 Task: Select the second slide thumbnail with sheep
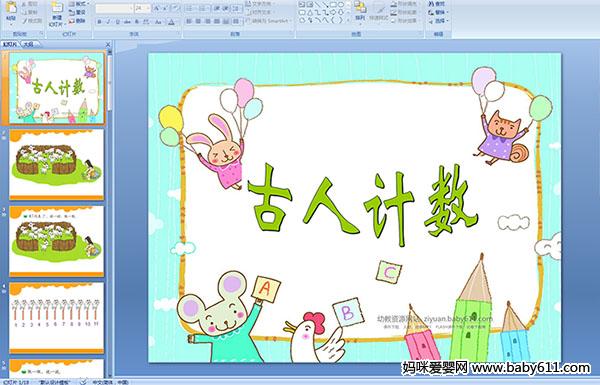[x=57, y=164]
